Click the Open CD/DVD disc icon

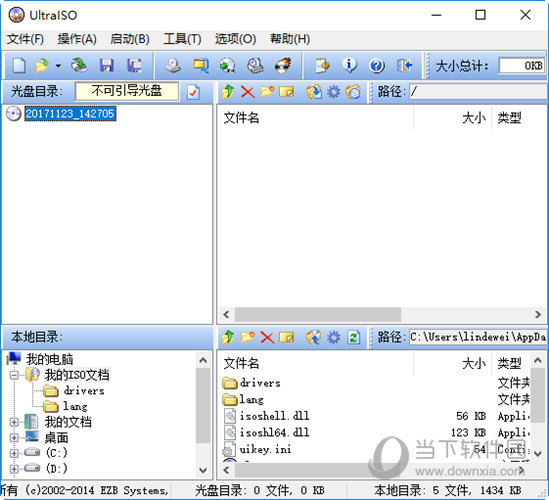pyautogui.click(x=79, y=65)
